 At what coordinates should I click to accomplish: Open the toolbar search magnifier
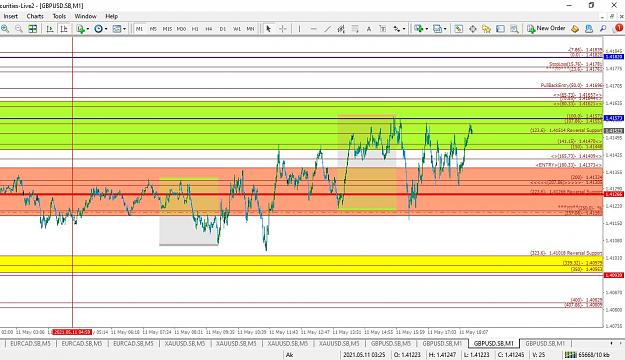point(603,29)
